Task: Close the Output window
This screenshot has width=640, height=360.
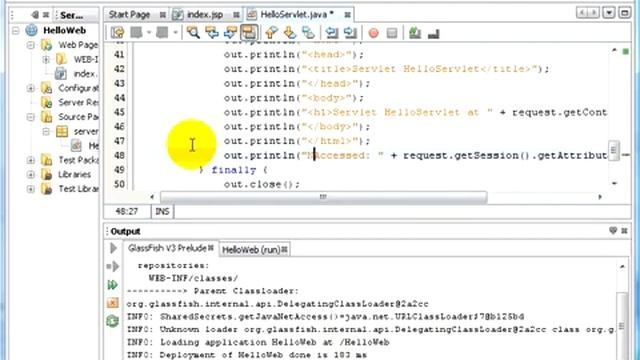Action: pyautogui.click(x=624, y=231)
